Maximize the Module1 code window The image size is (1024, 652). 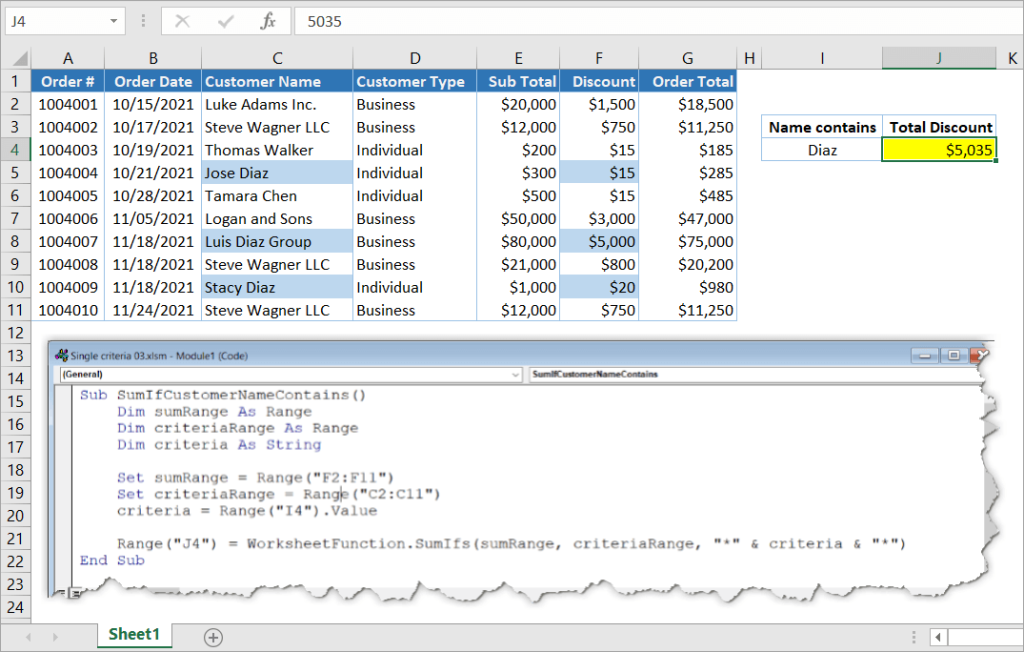[953, 355]
